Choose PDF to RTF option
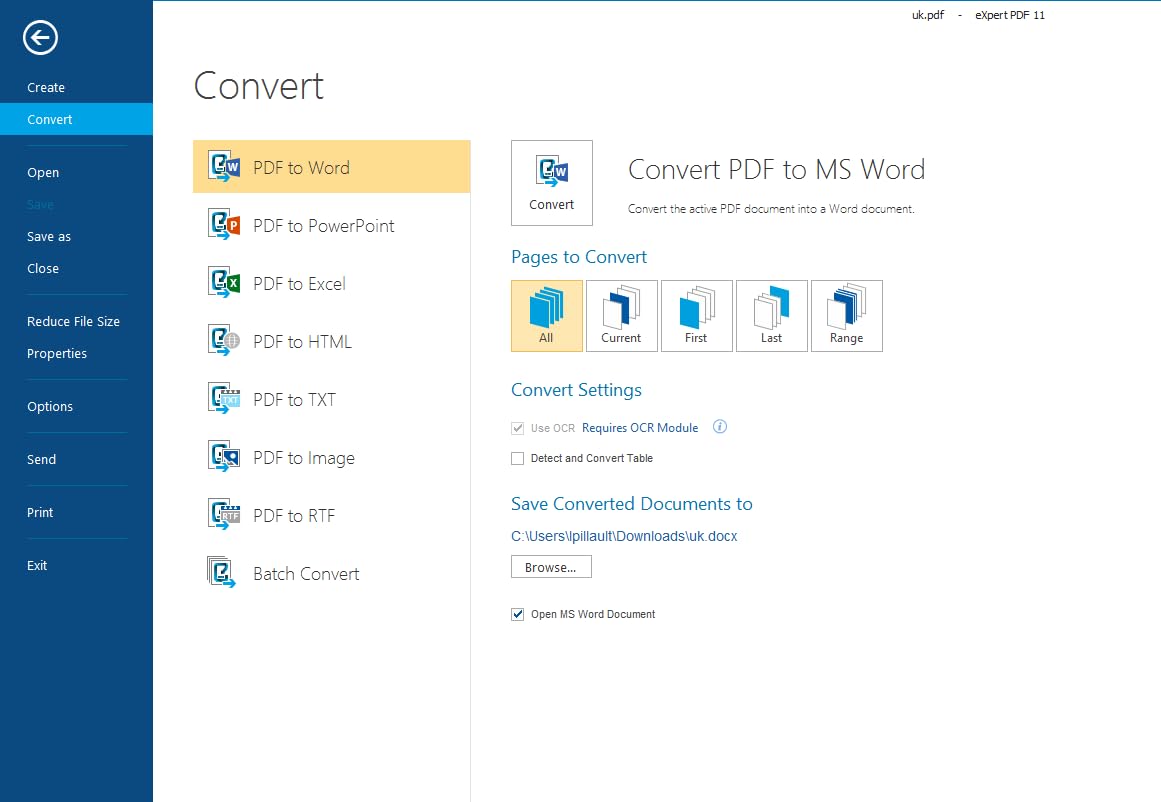This screenshot has width=1161, height=802. coord(293,516)
